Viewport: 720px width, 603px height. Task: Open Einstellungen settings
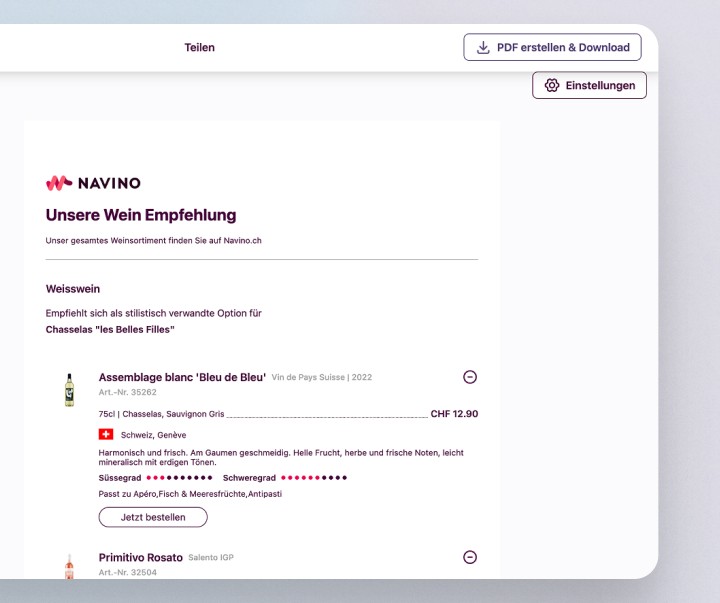click(589, 85)
